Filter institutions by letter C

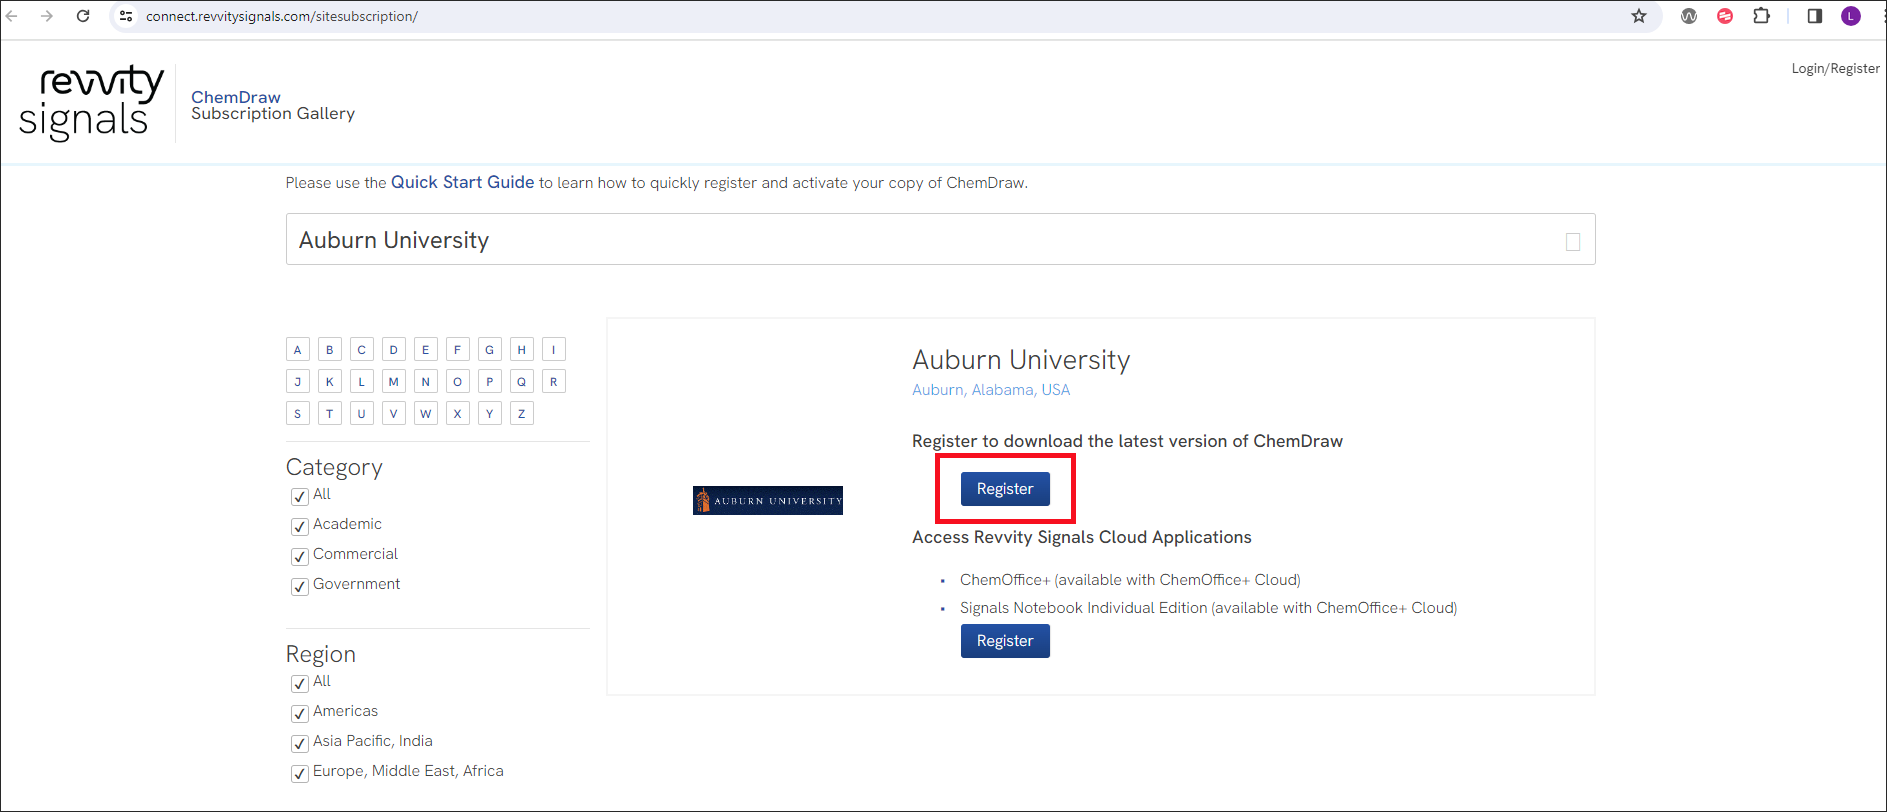click(361, 350)
